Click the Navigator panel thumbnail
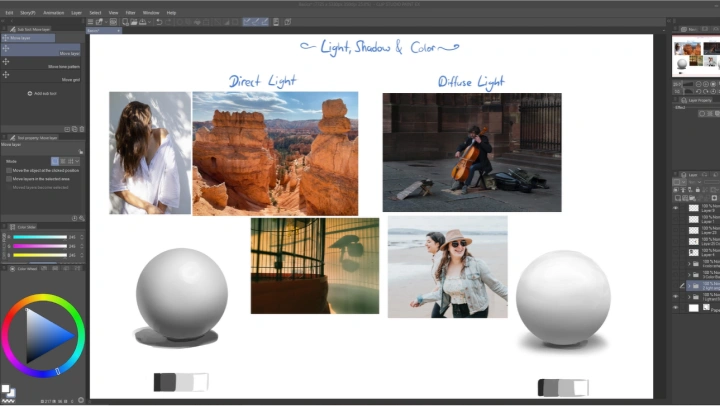The image size is (720, 406). 696,56
